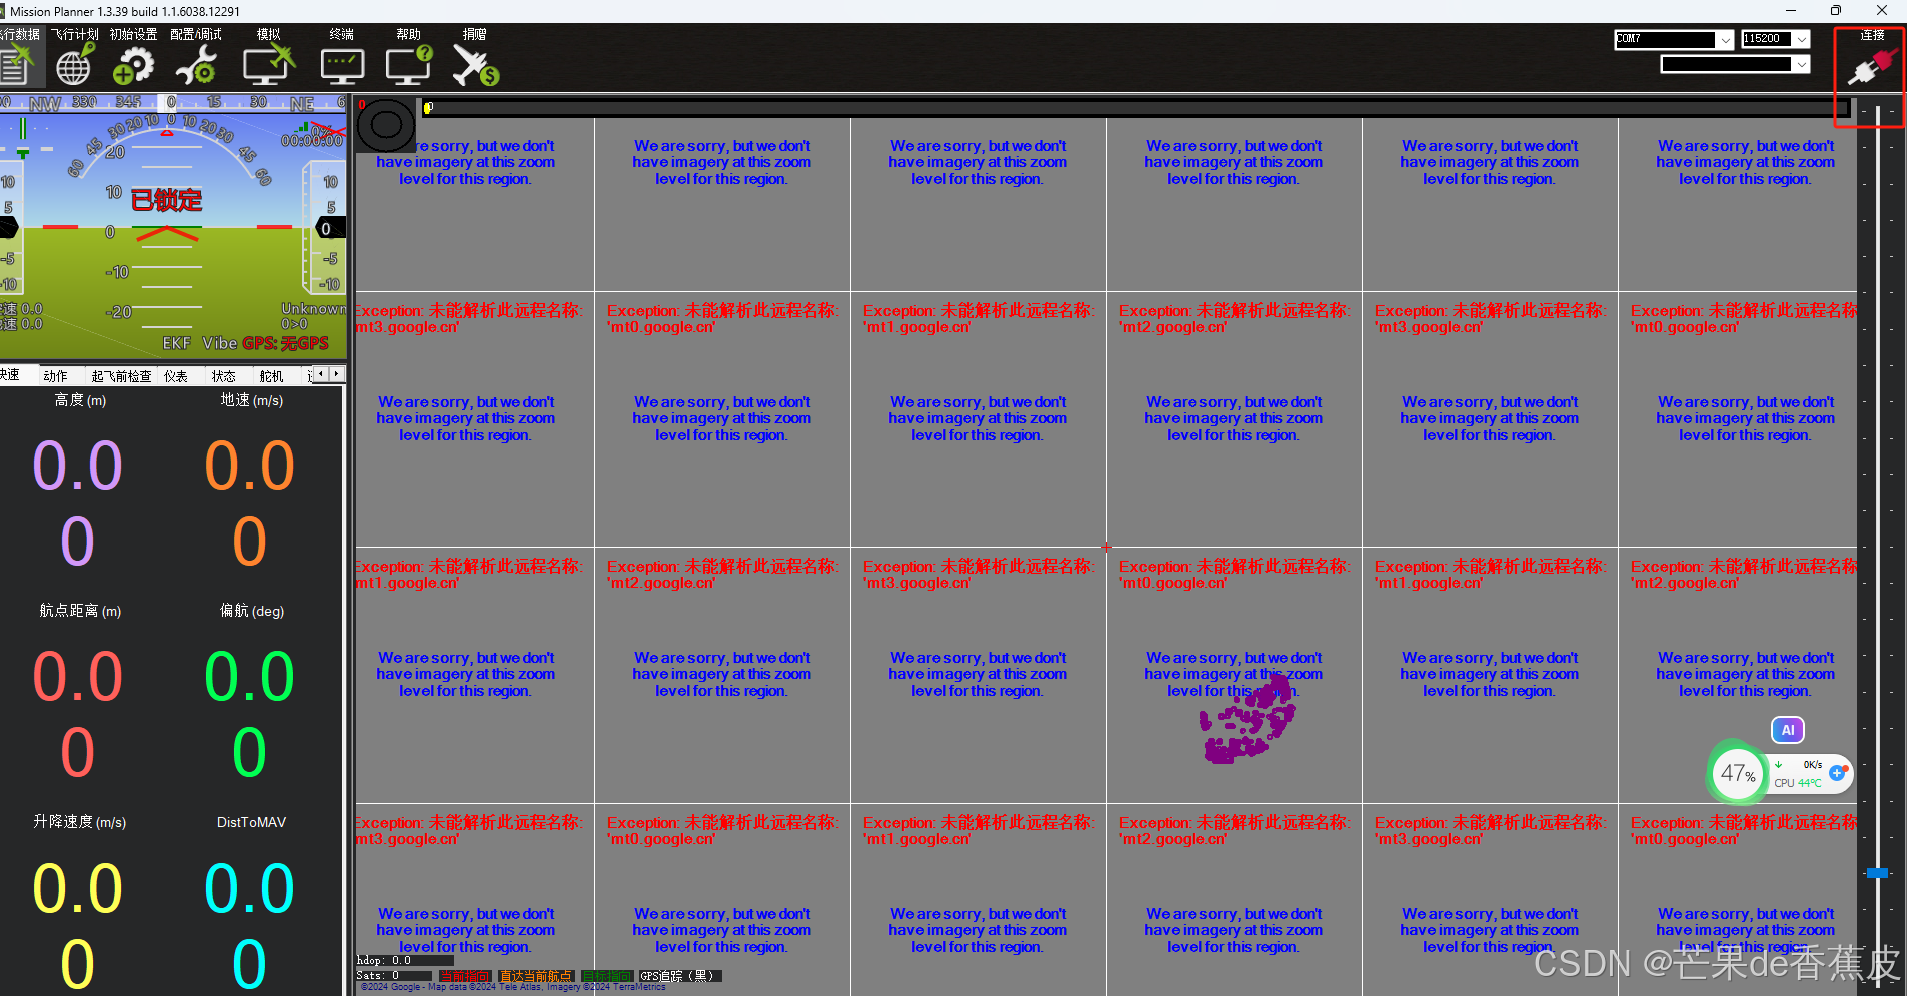Click the 当前指向 red legend label
Screen dimensions: 1907x996
(464, 976)
